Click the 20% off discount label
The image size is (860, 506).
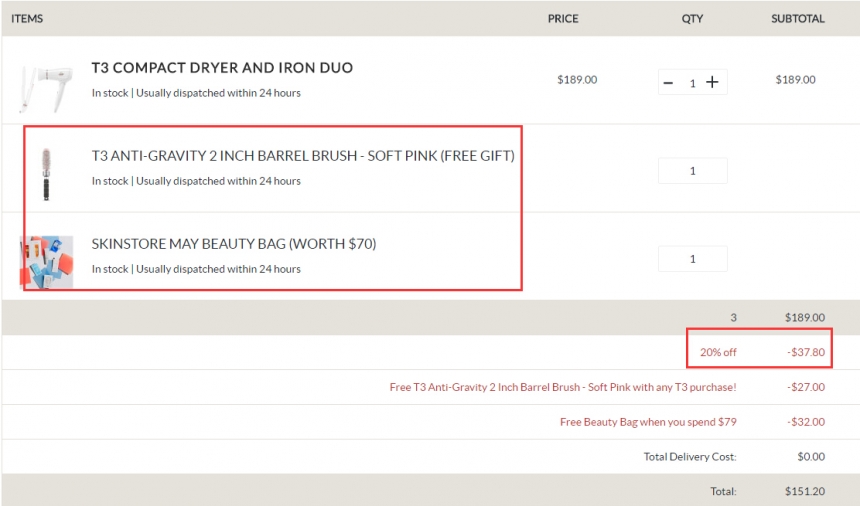click(718, 353)
